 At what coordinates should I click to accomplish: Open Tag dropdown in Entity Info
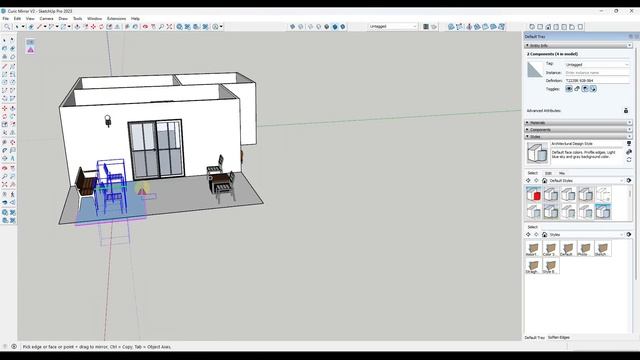click(597, 64)
